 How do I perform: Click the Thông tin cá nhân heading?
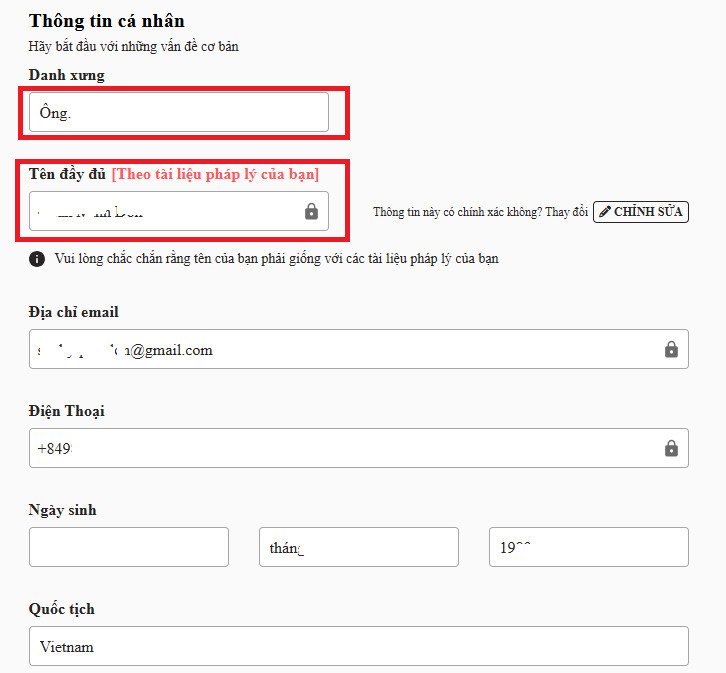tap(107, 21)
